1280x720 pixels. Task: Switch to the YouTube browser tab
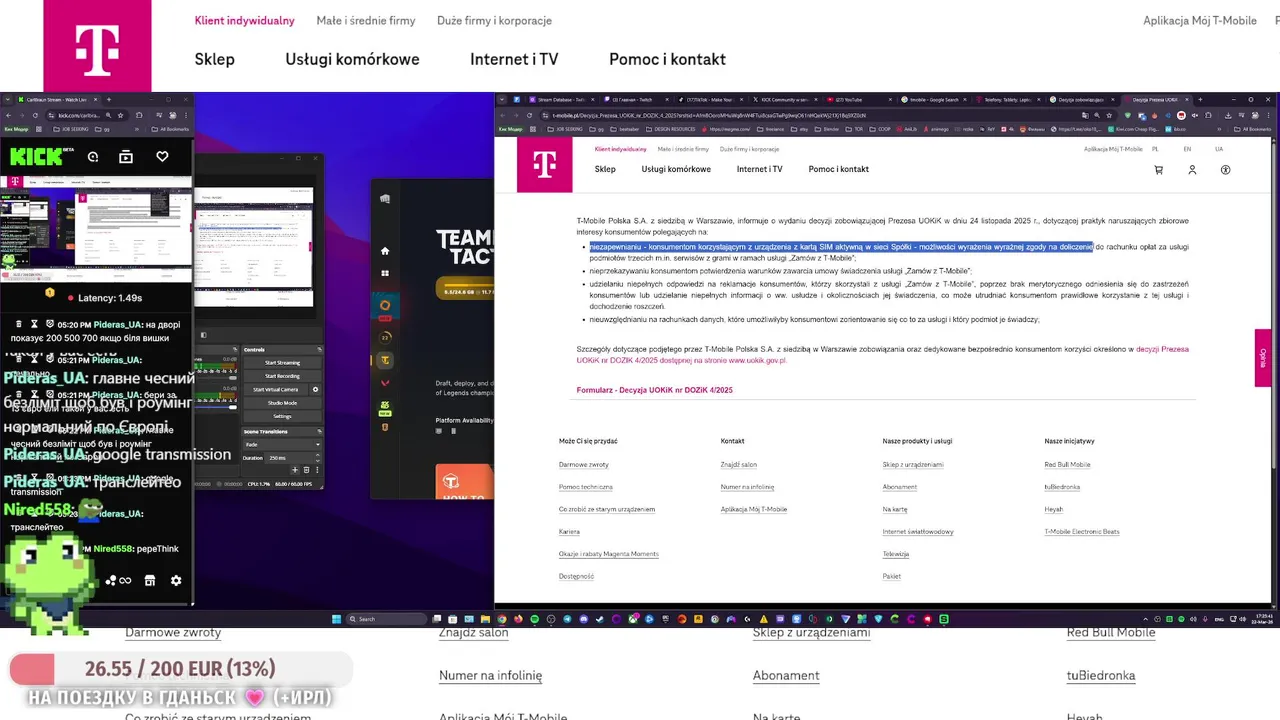coord(860,100)
